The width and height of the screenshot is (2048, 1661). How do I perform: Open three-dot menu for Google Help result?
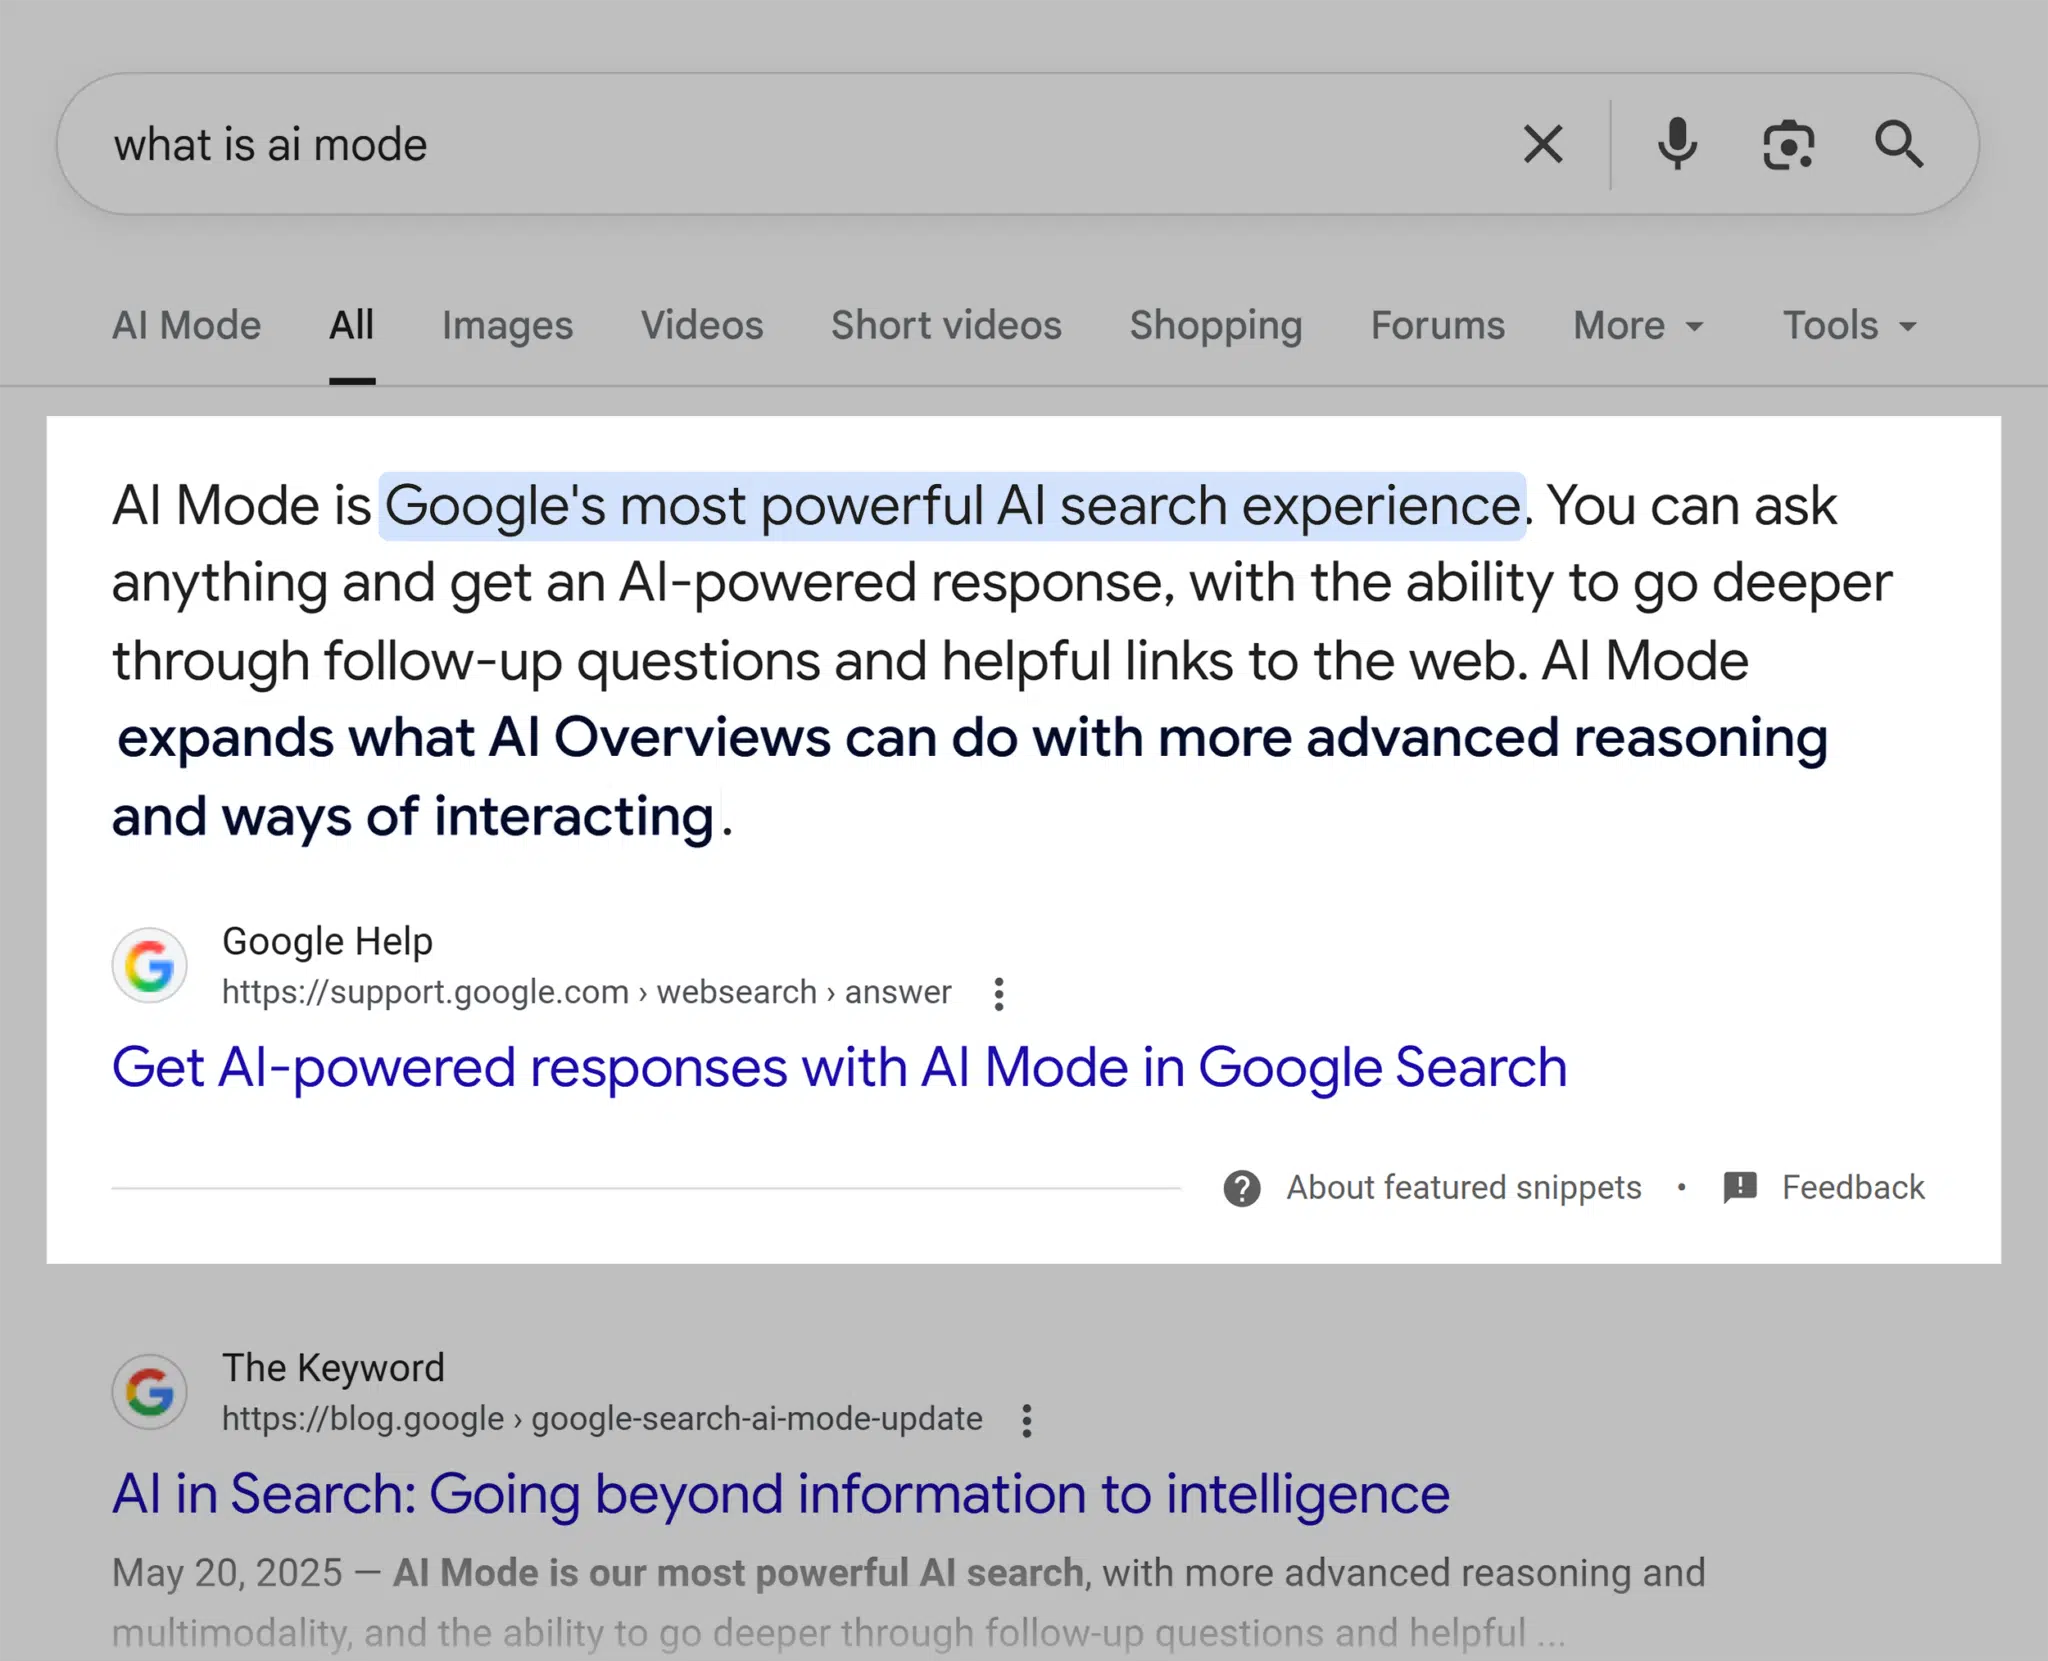pos(998,994)
